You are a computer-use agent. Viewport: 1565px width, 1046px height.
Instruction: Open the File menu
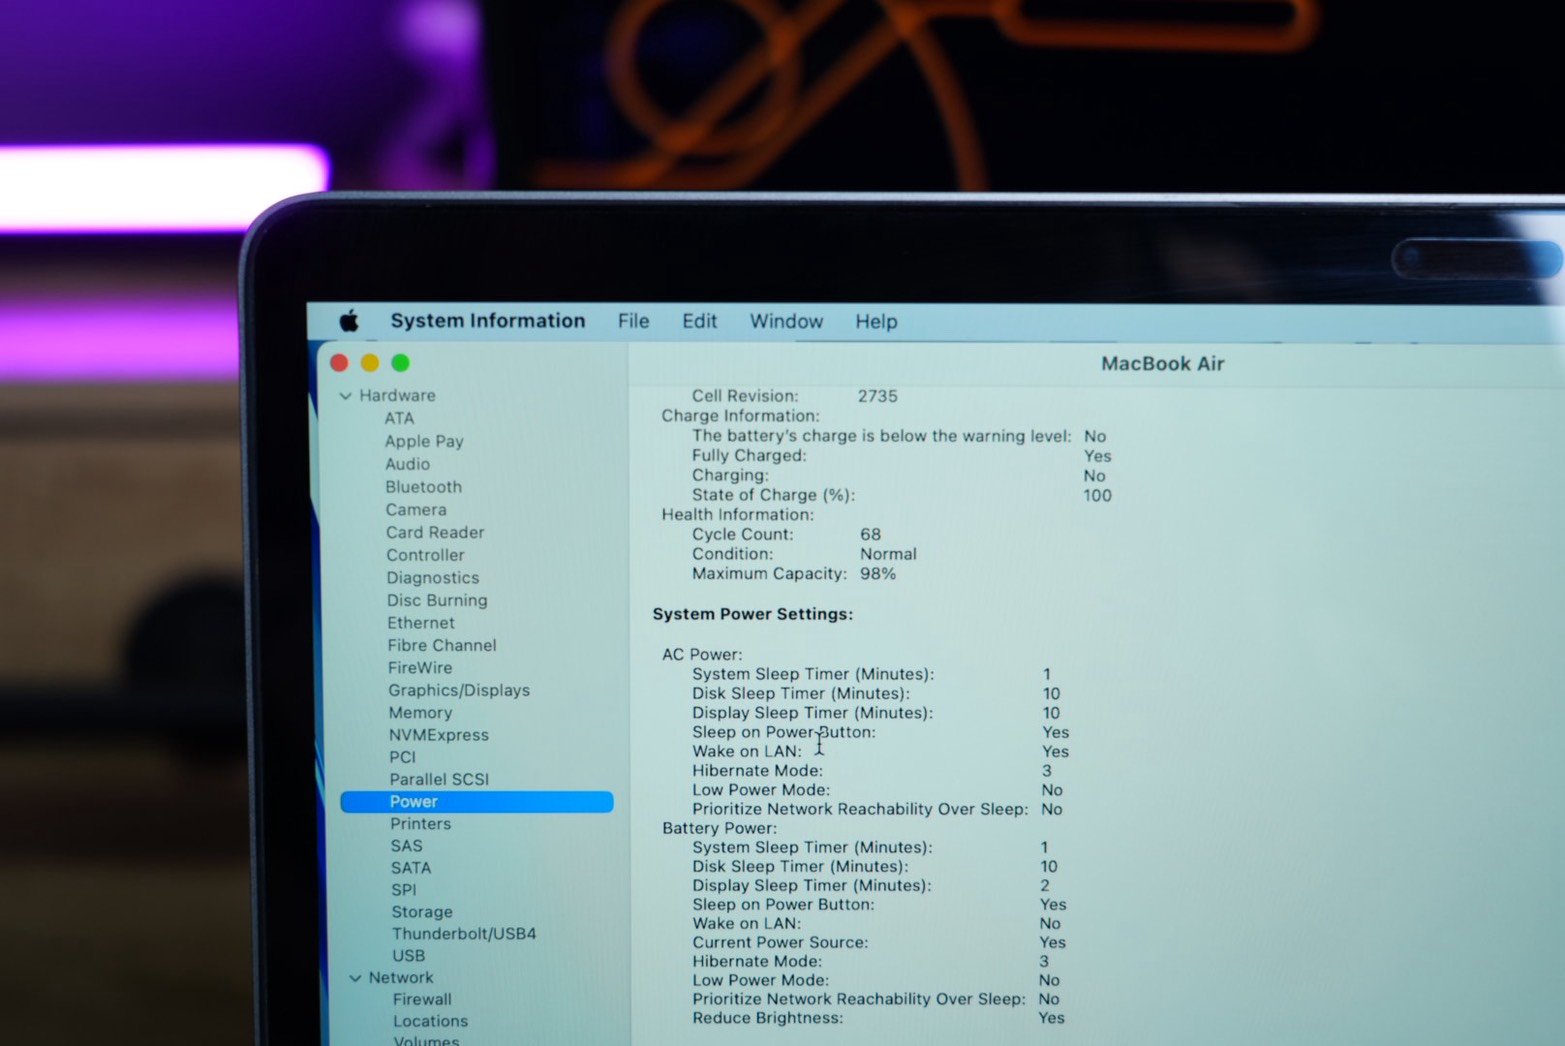633,321
